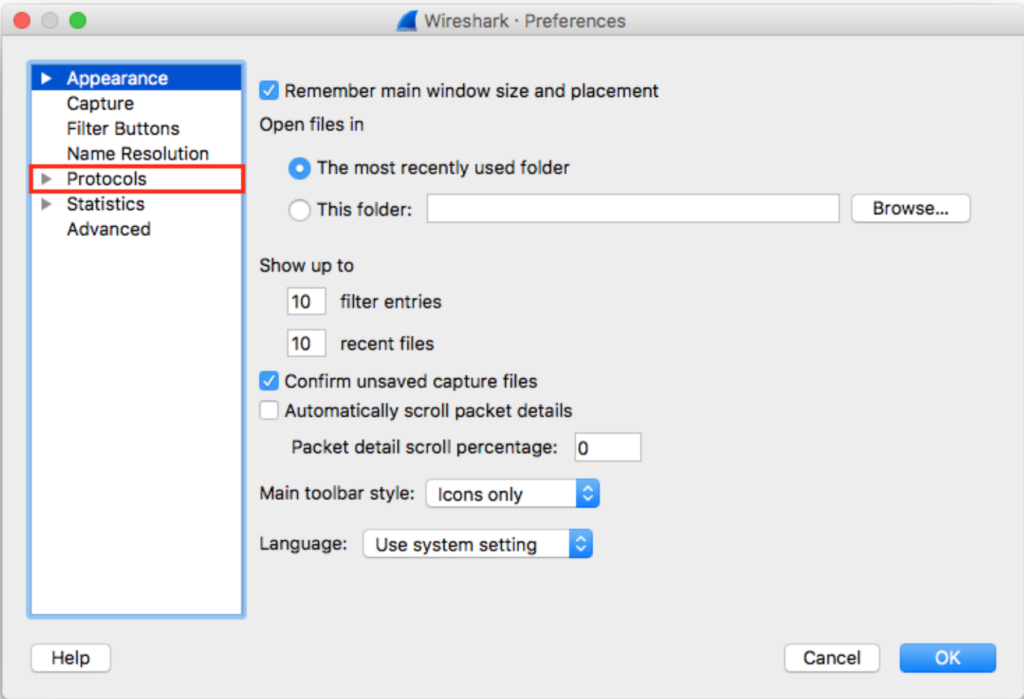Viewport: 1024px width, 699px height.
Task: Expand the Statistics section
Action: 46,204
